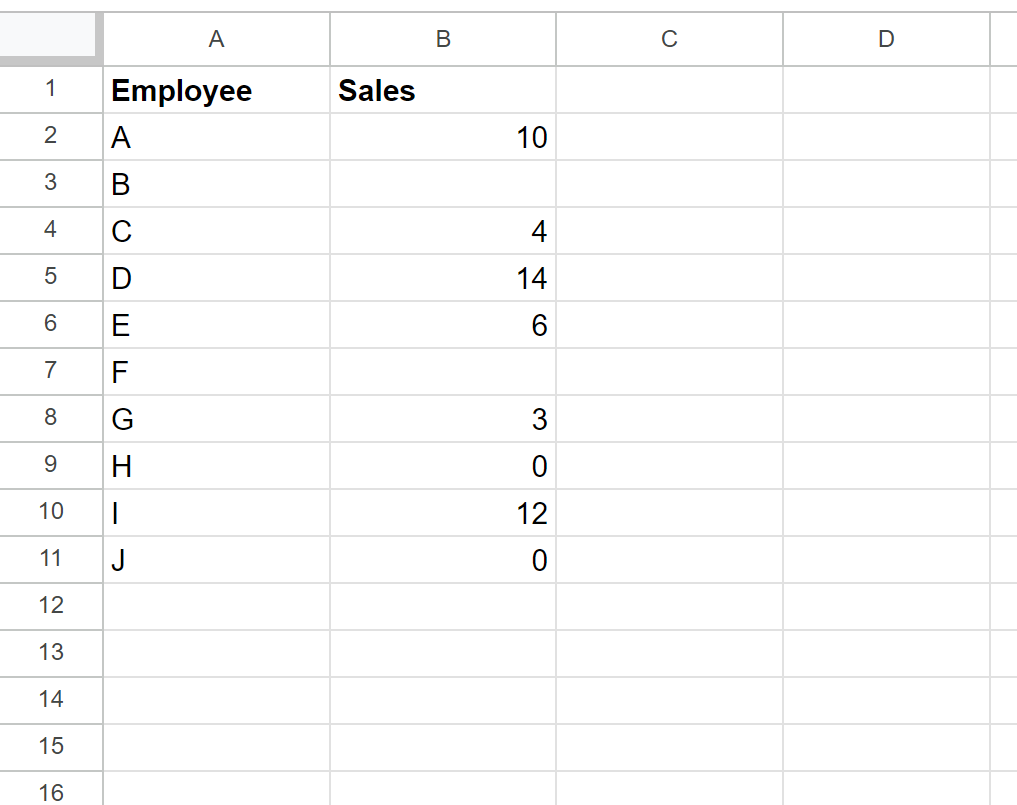Select the Sales value 0 for employee H
The image size is (1017, 805).
443,466
